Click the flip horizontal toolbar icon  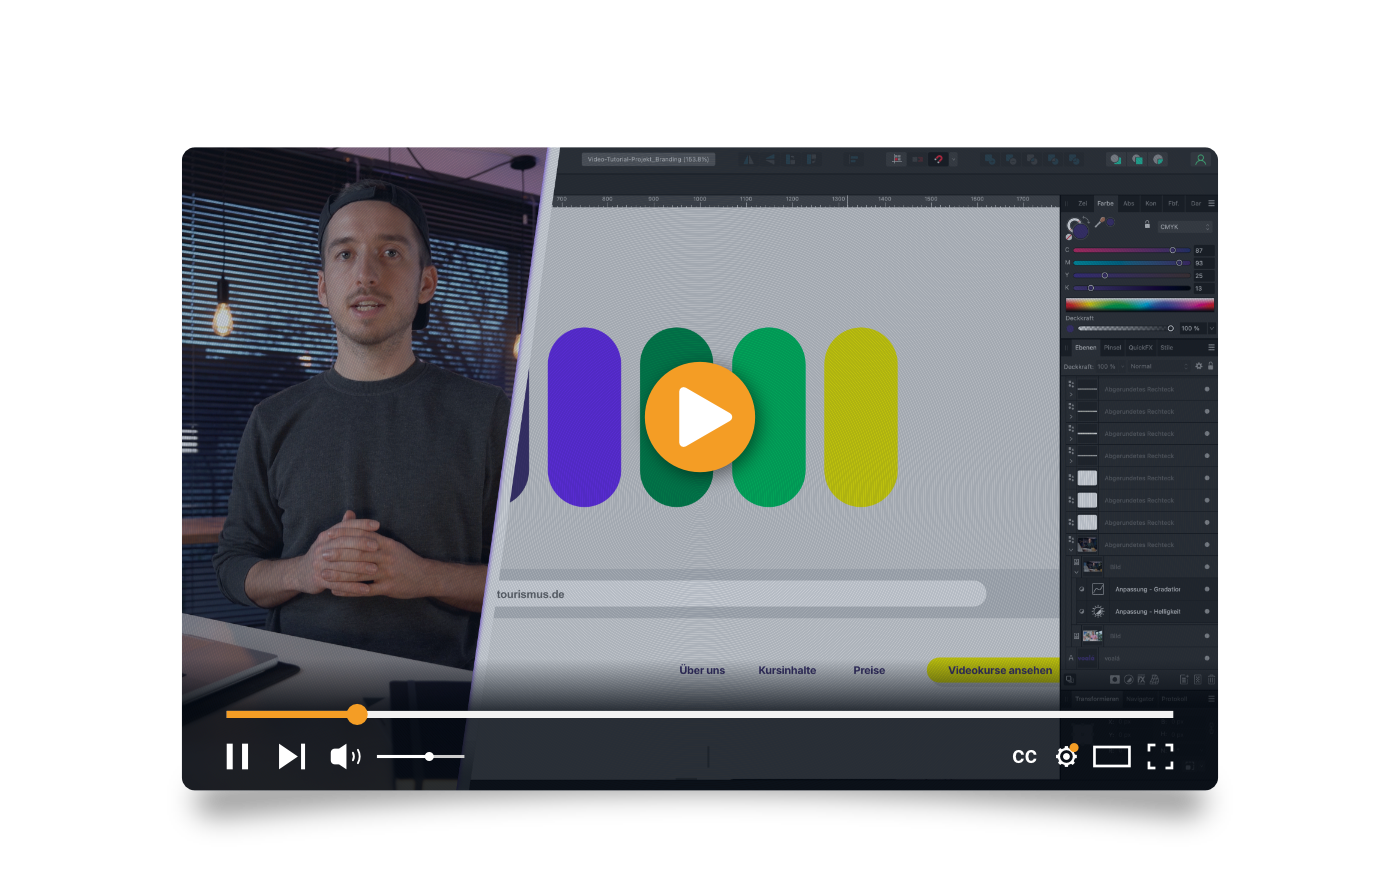[x=748, y=160]
